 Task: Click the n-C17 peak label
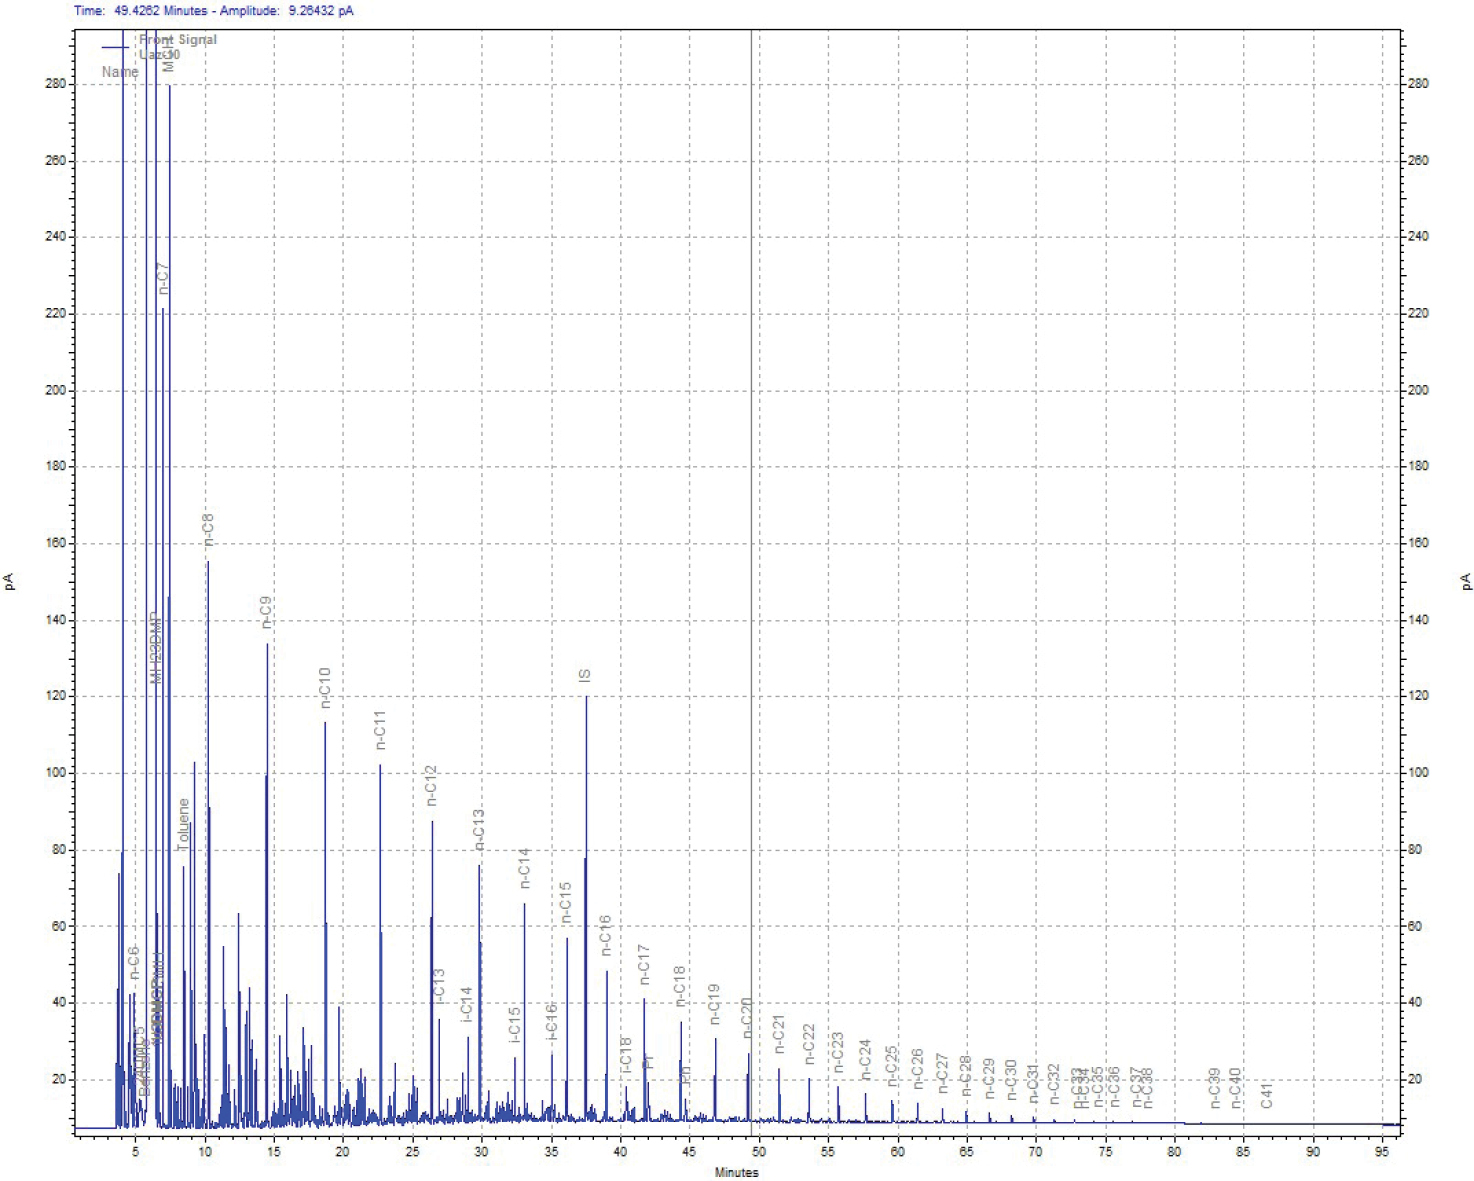tap(644, 964)
